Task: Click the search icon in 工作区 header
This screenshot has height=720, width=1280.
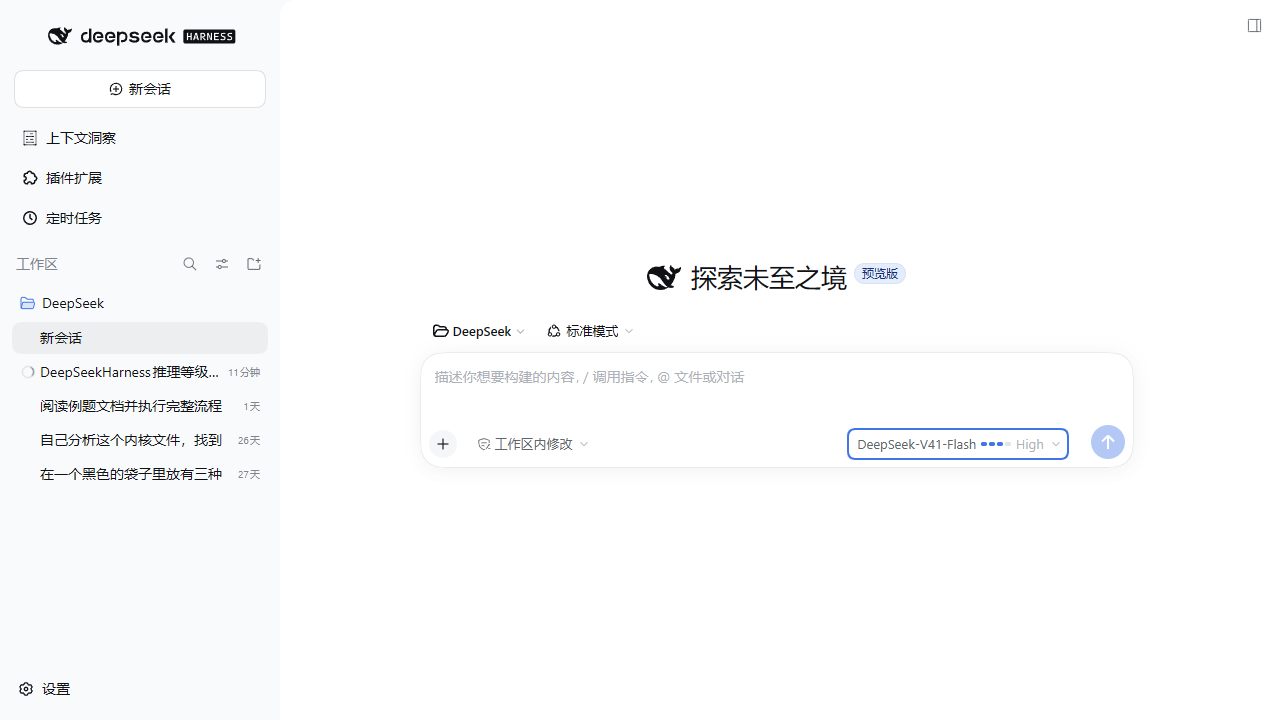Action: tap(190, 264)
